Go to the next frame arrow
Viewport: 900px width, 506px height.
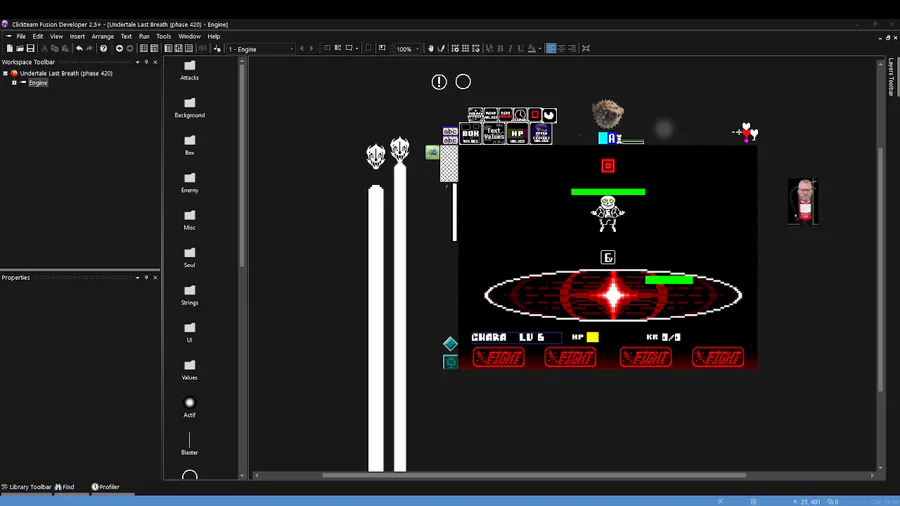tap(312, 49)
